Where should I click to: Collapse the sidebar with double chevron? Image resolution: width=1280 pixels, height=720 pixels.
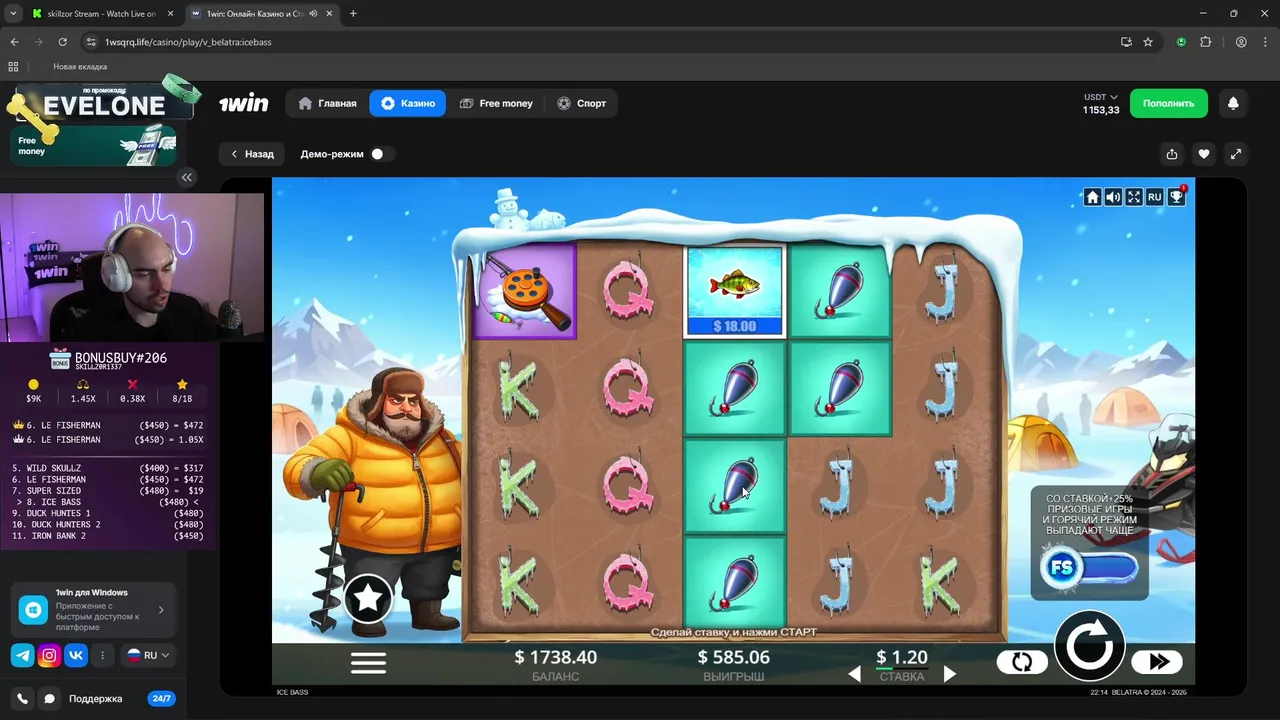(x=187, y=177)
